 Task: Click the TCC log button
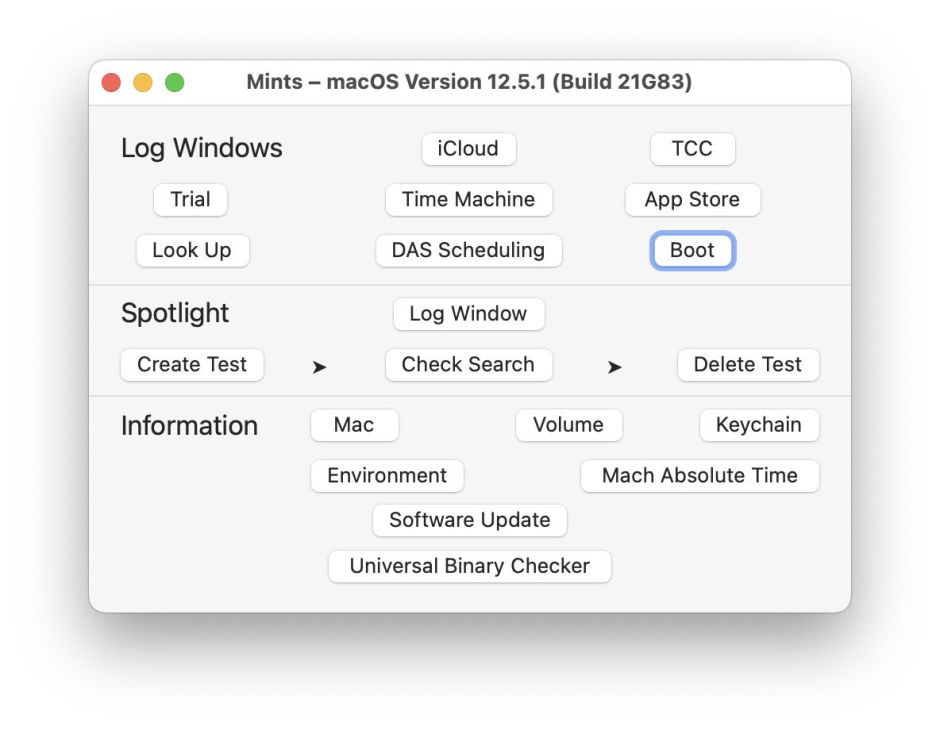coord(692,149)
